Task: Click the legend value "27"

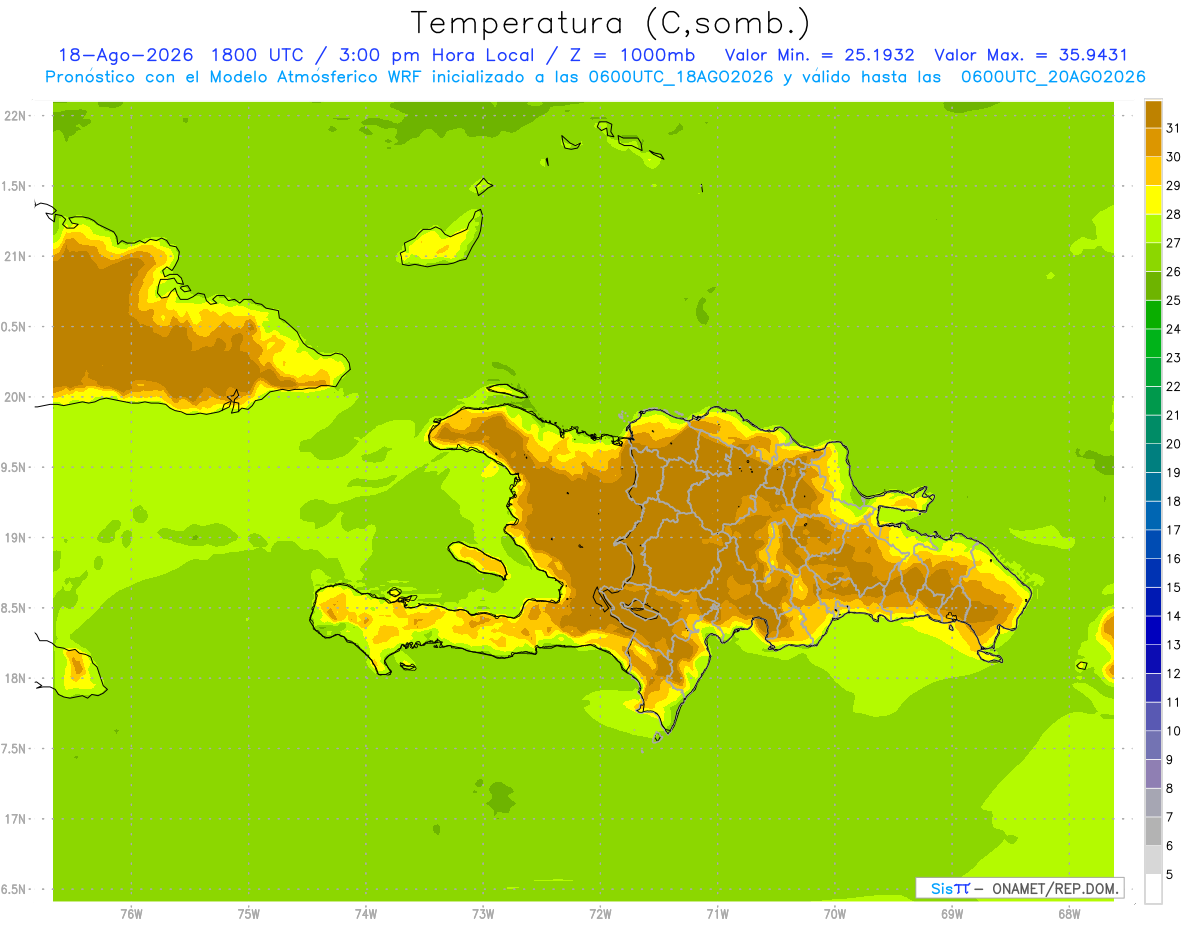Action: pos(1173,243)
